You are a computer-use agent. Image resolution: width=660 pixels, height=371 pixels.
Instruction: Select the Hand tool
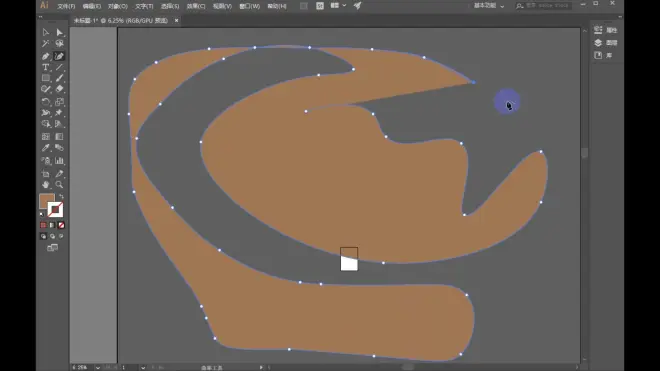click(45, 184)
